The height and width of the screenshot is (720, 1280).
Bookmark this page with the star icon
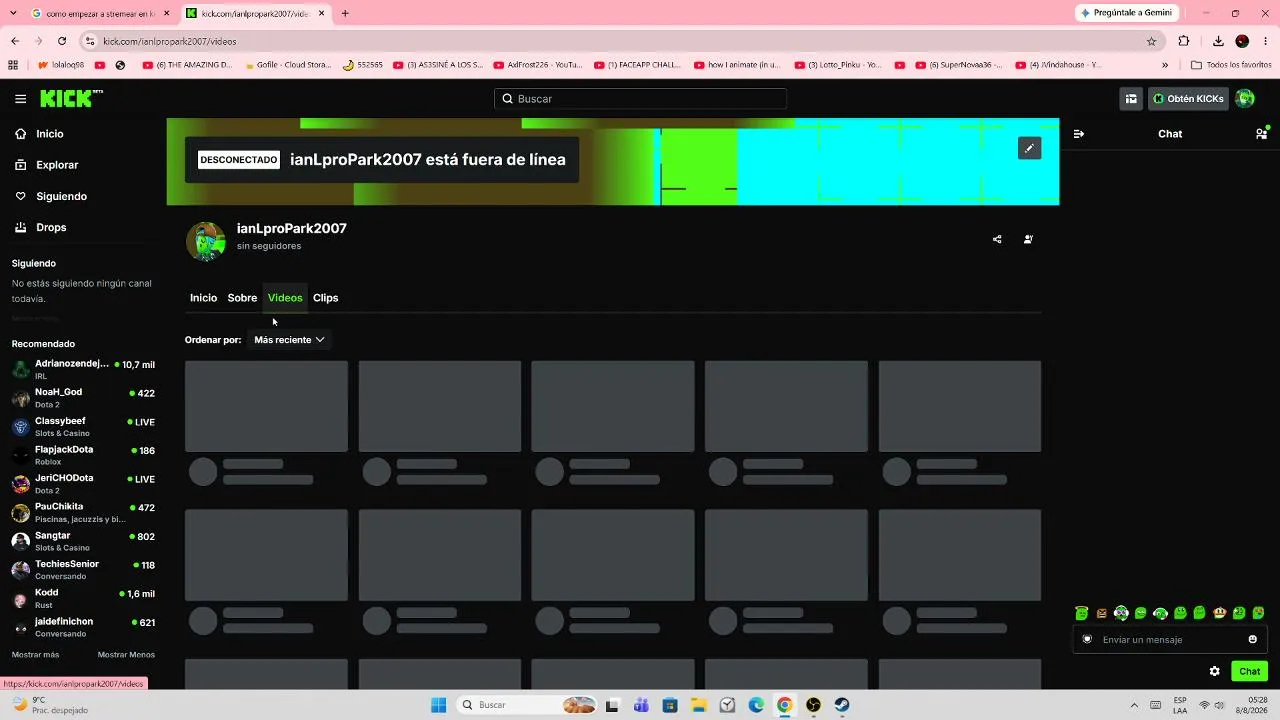(x=1151, y=41)
